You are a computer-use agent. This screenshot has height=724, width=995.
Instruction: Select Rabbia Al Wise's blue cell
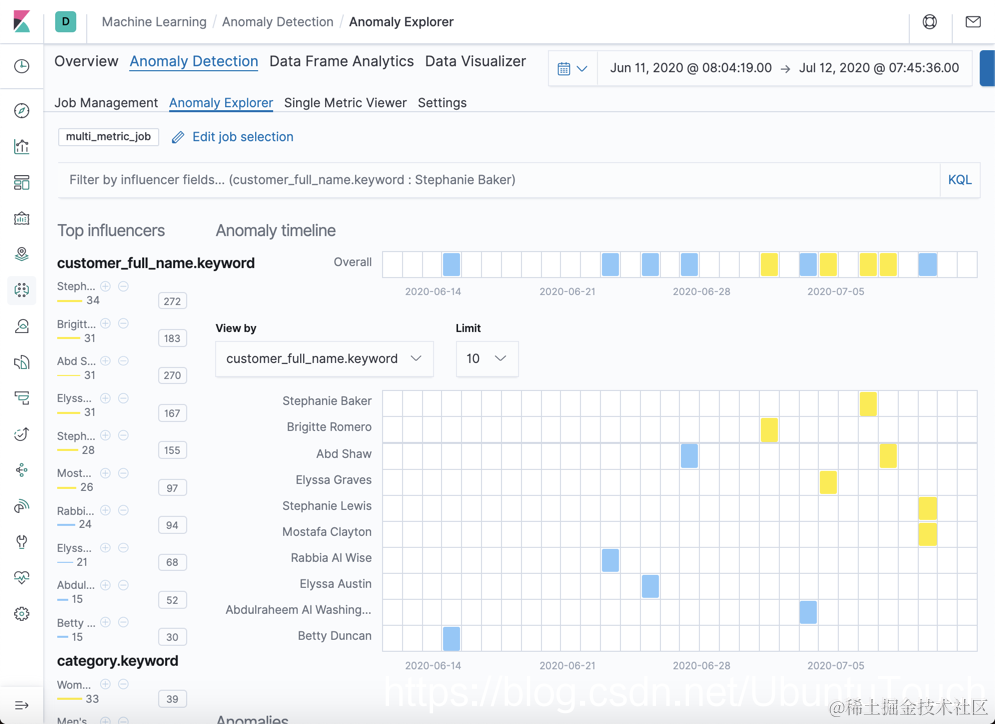(x=610, y=560)
